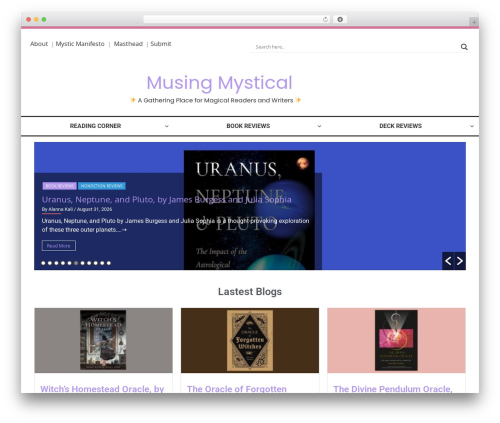Image resolution: width=500 pixels, height=423 pixels.
Task: Open the Reading Corner menu
Action: point(95,126)
